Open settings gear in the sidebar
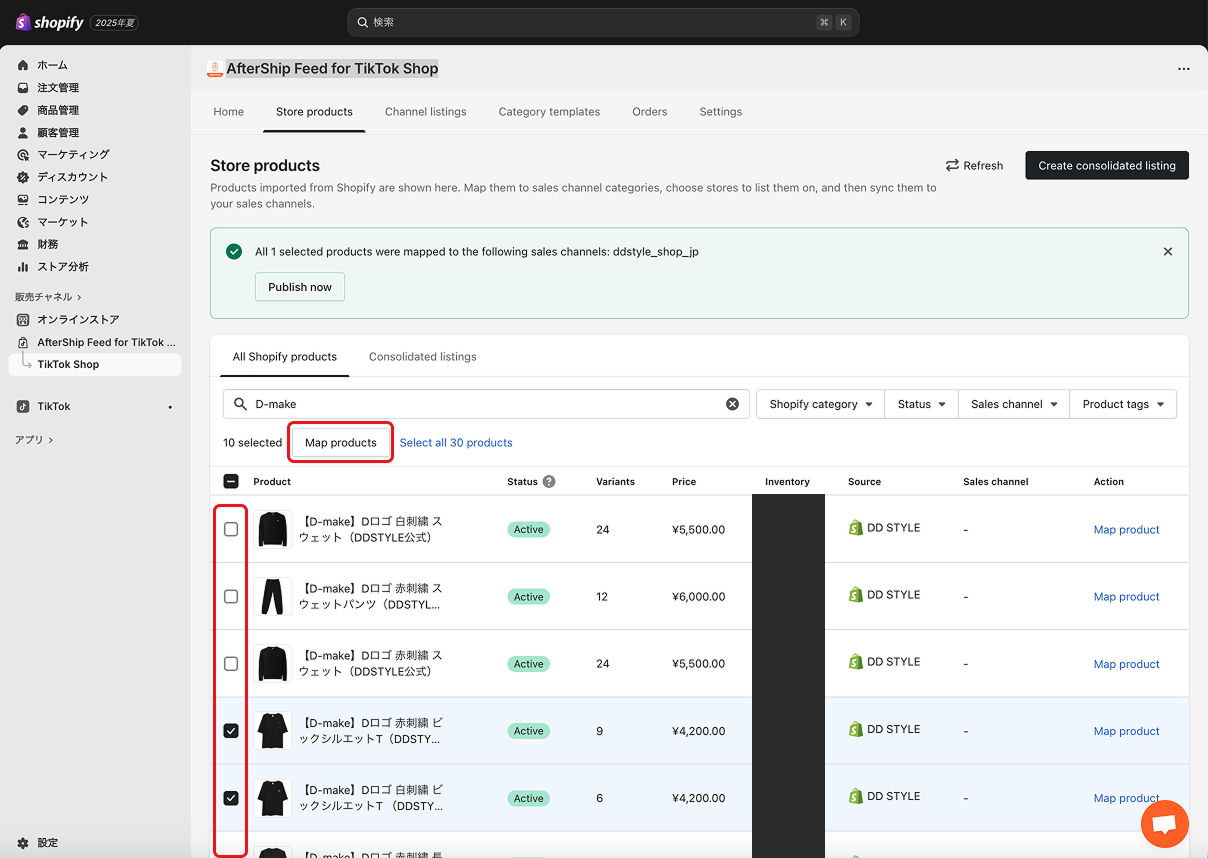Screen dimensions: 1208x858 [x=23, y=843]
